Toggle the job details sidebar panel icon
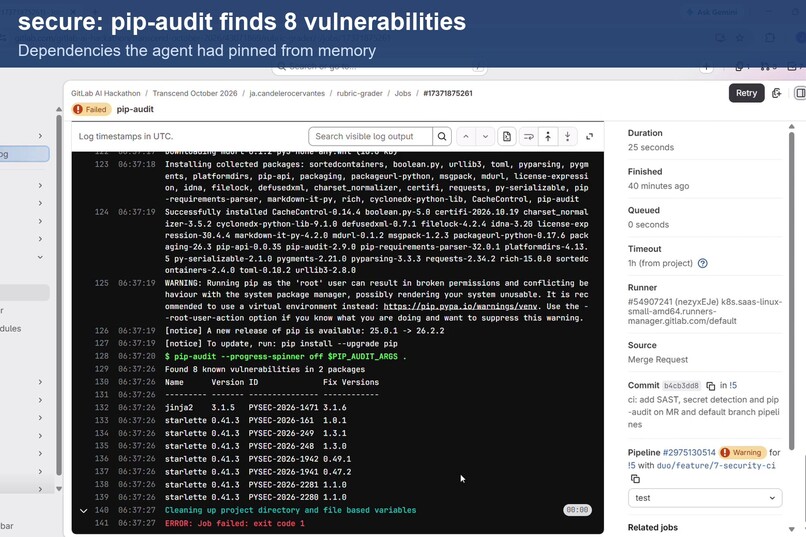 [x=800, y=93]
